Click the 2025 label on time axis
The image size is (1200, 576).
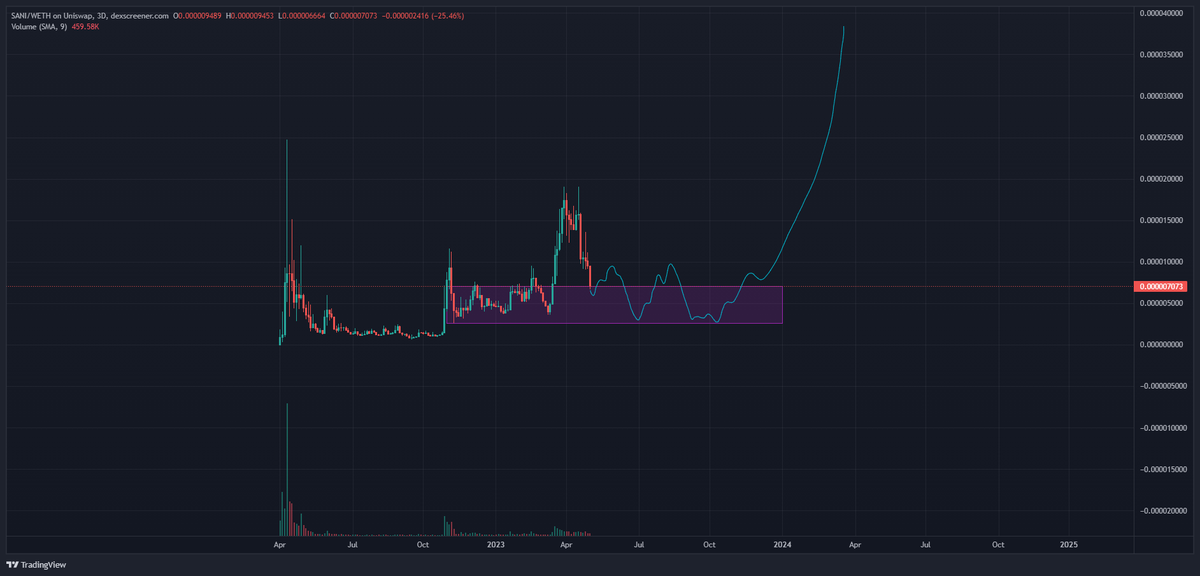(x=1069, y=545)
